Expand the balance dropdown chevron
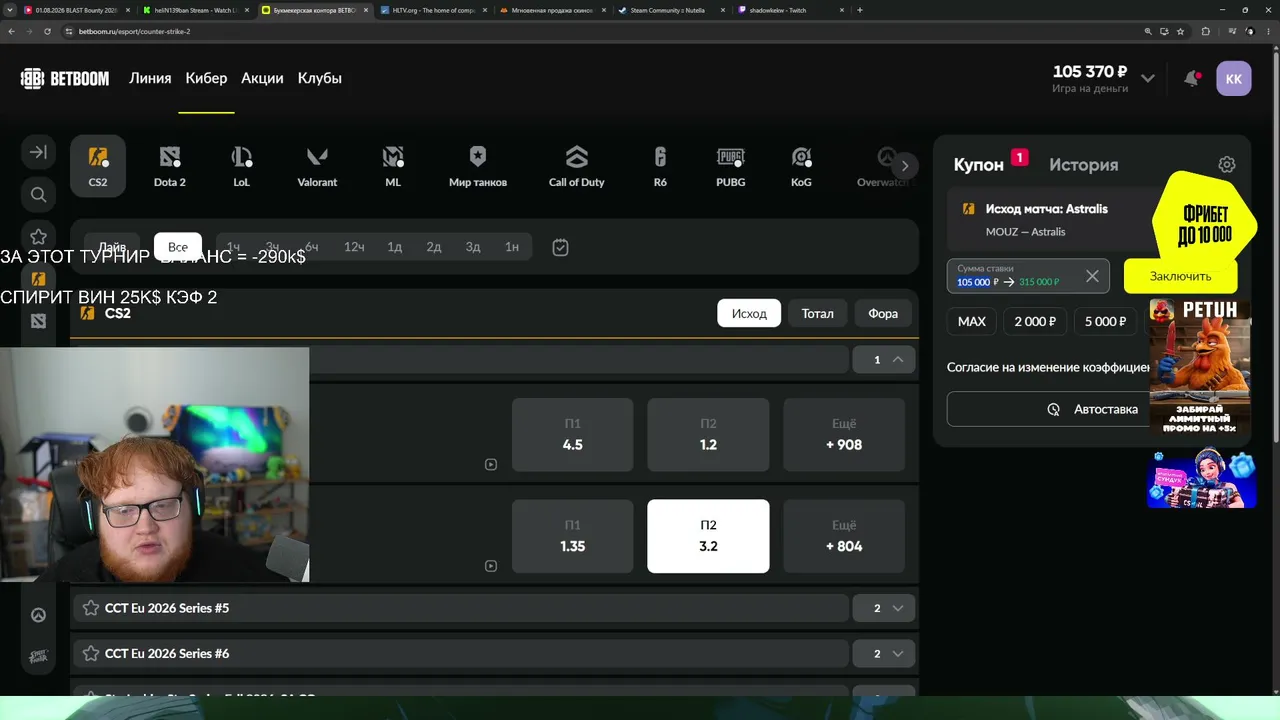 coord(1148,79)
